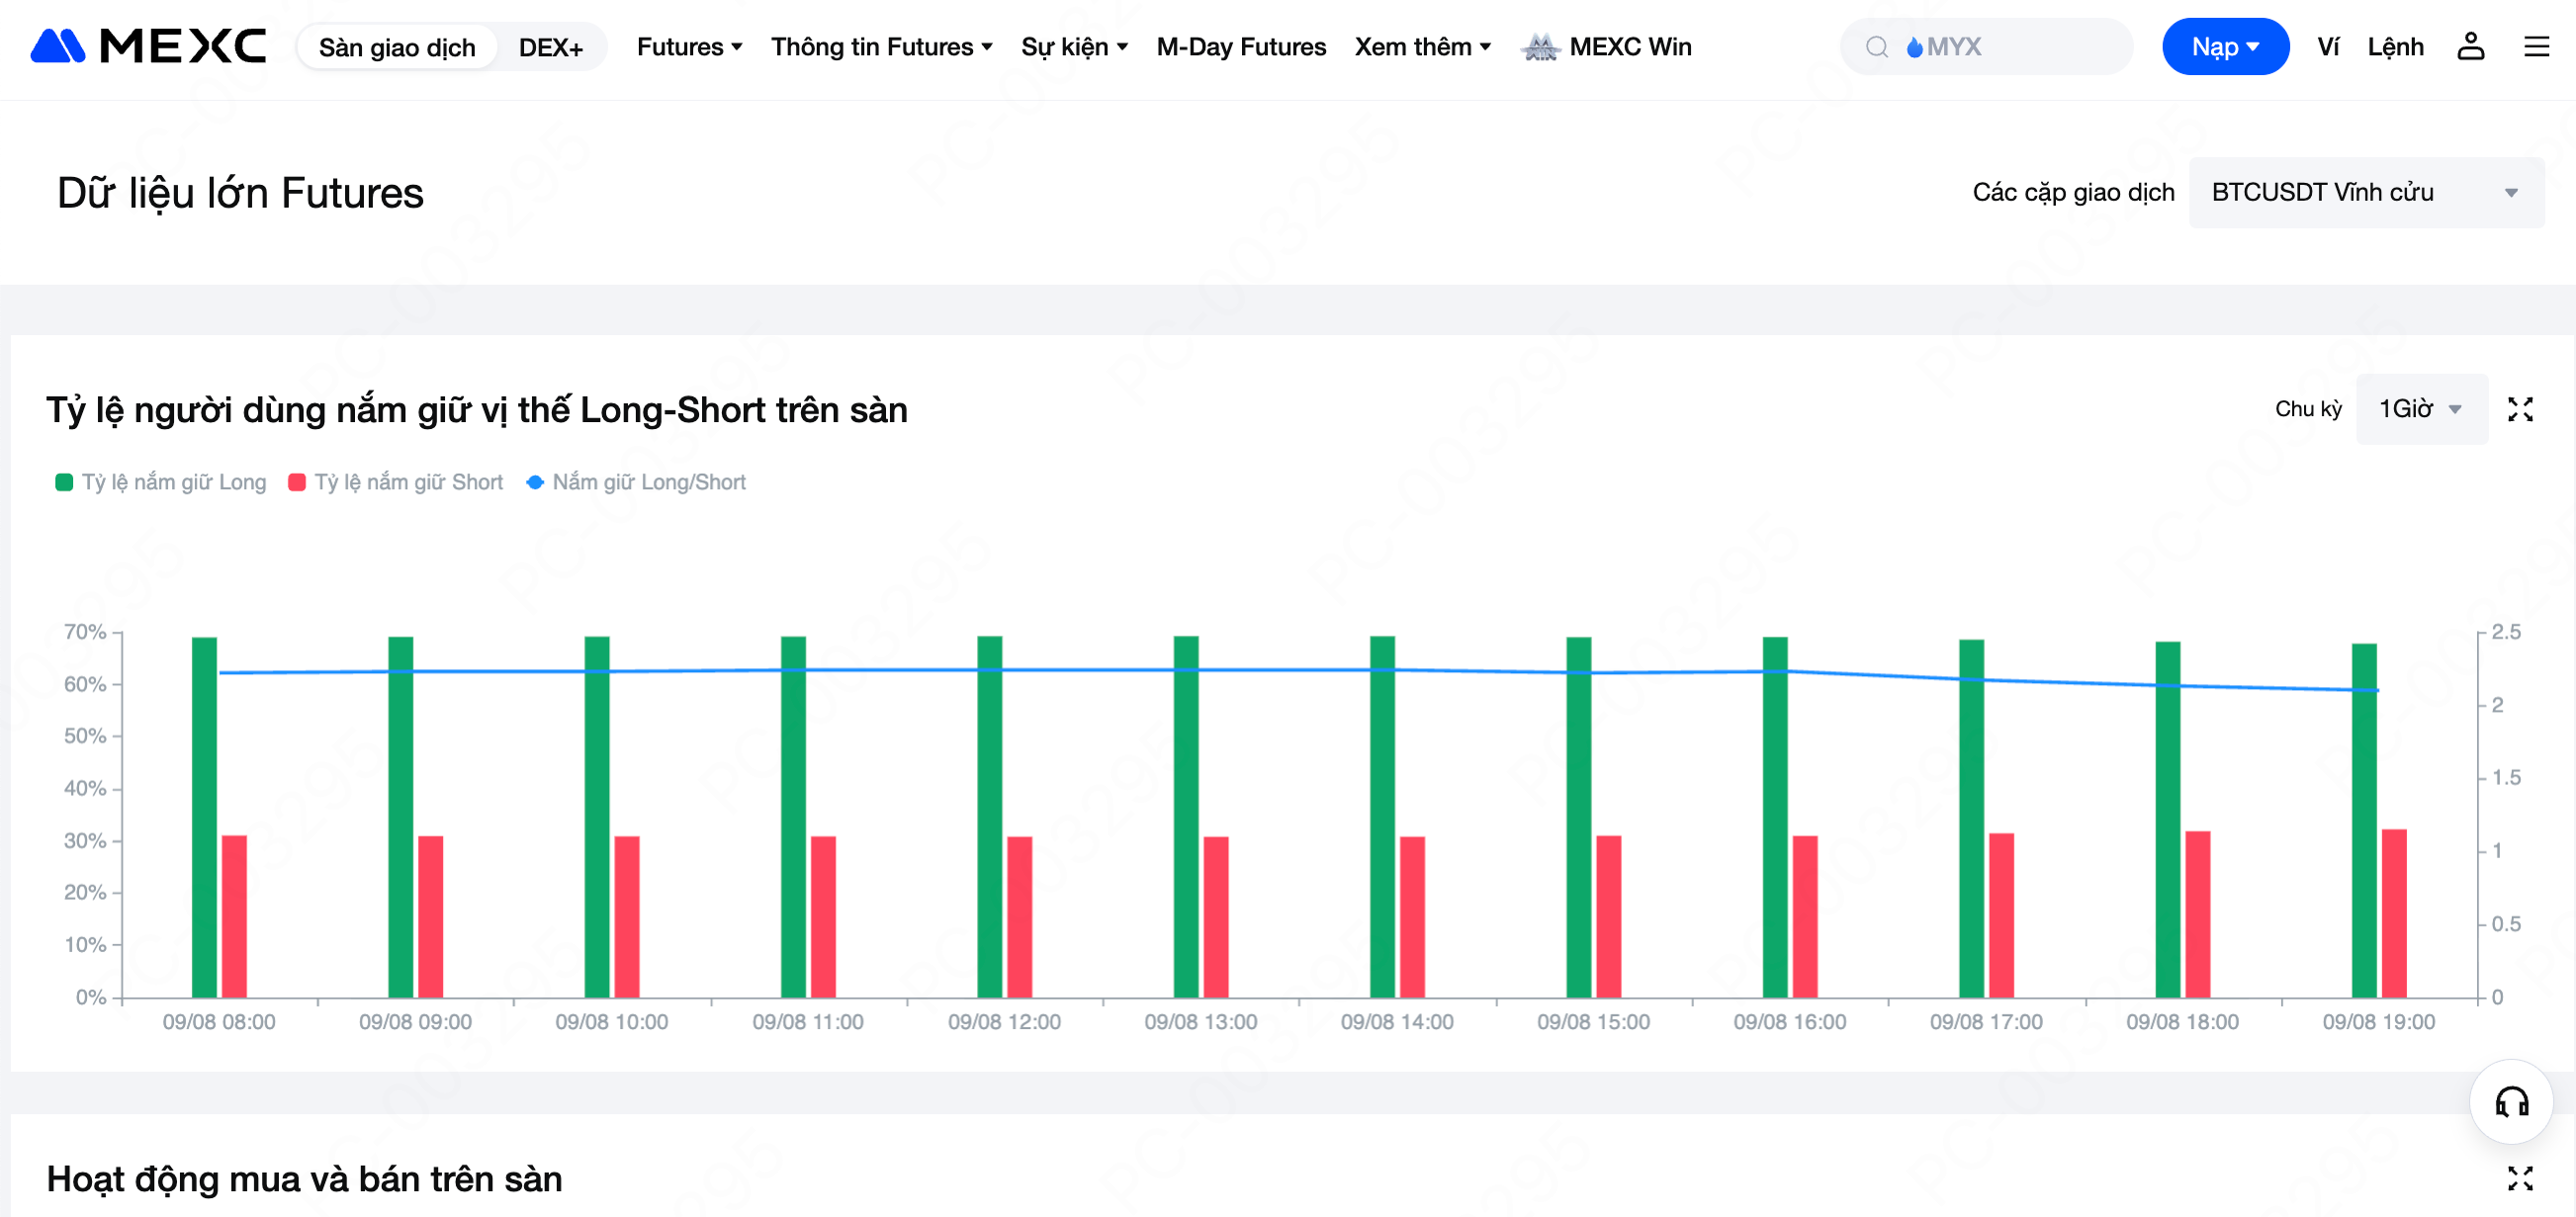This screenshot has height=1217, width=2576.
Task: Open the Lệnh orders link
Action: [x=2394, y=47]
